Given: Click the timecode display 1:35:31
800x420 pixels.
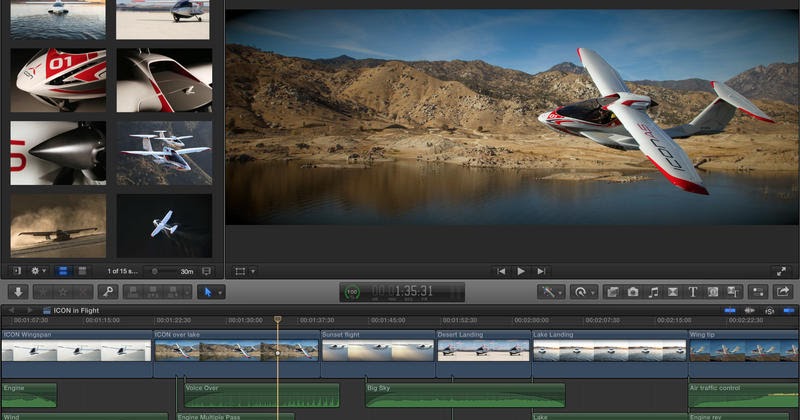Looking at the screenshot, I should 402,291.
